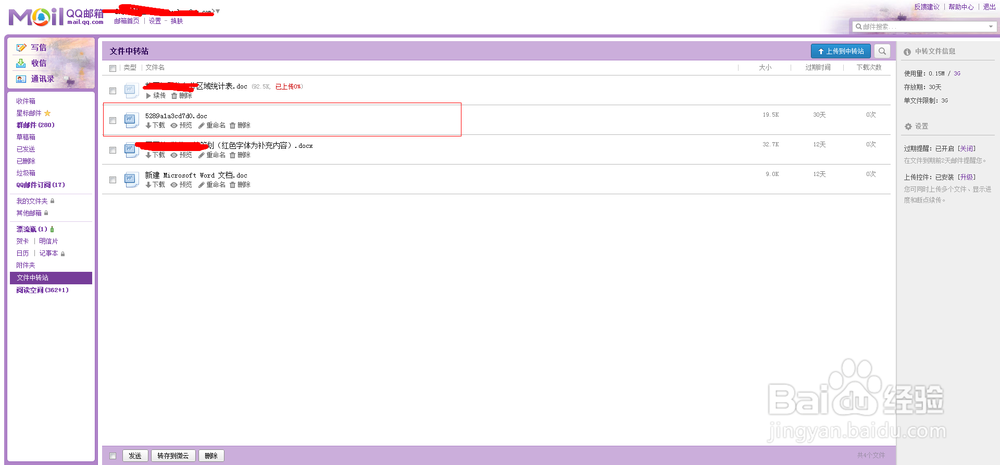Click the 3G capacity link after 使用量
The image size is (1000, 465).
tap(957, 74)
